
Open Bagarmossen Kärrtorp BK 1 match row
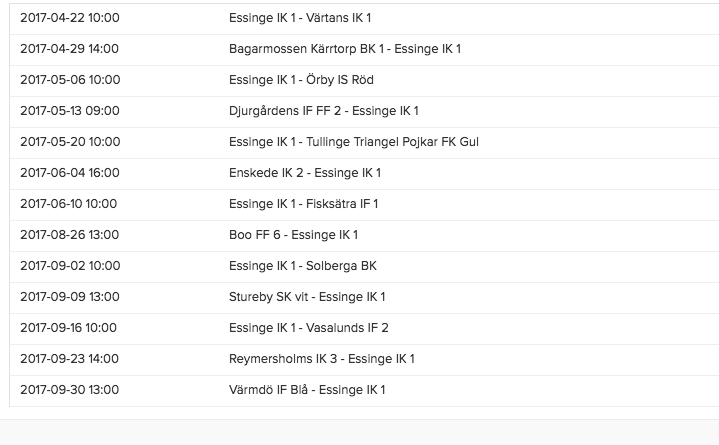click(344, 49)
